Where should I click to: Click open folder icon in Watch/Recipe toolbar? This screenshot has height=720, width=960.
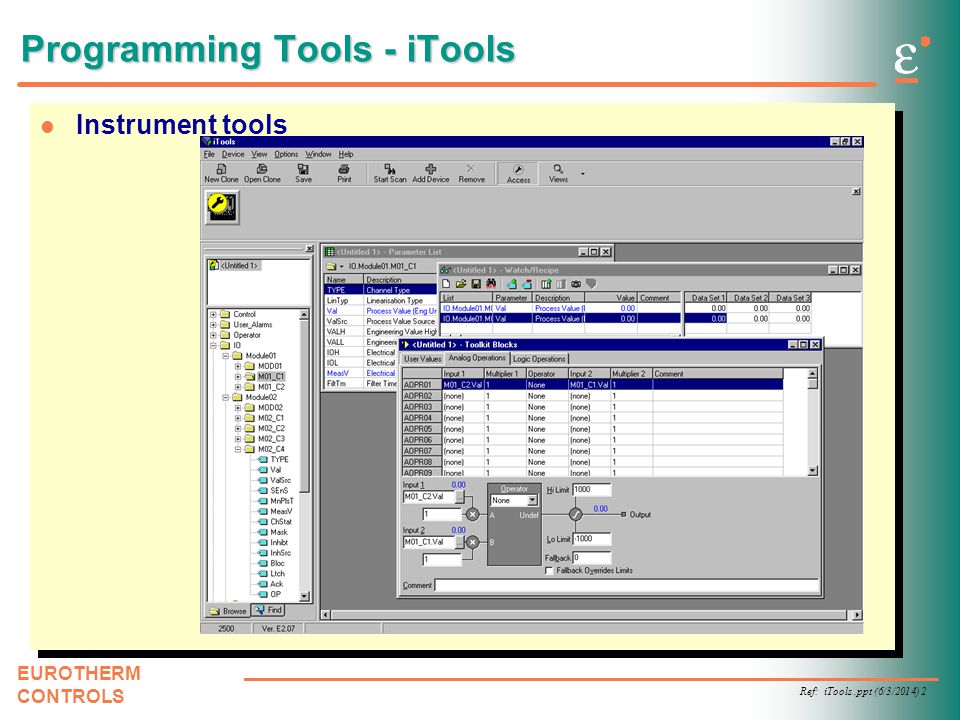(x=461, y=284)
